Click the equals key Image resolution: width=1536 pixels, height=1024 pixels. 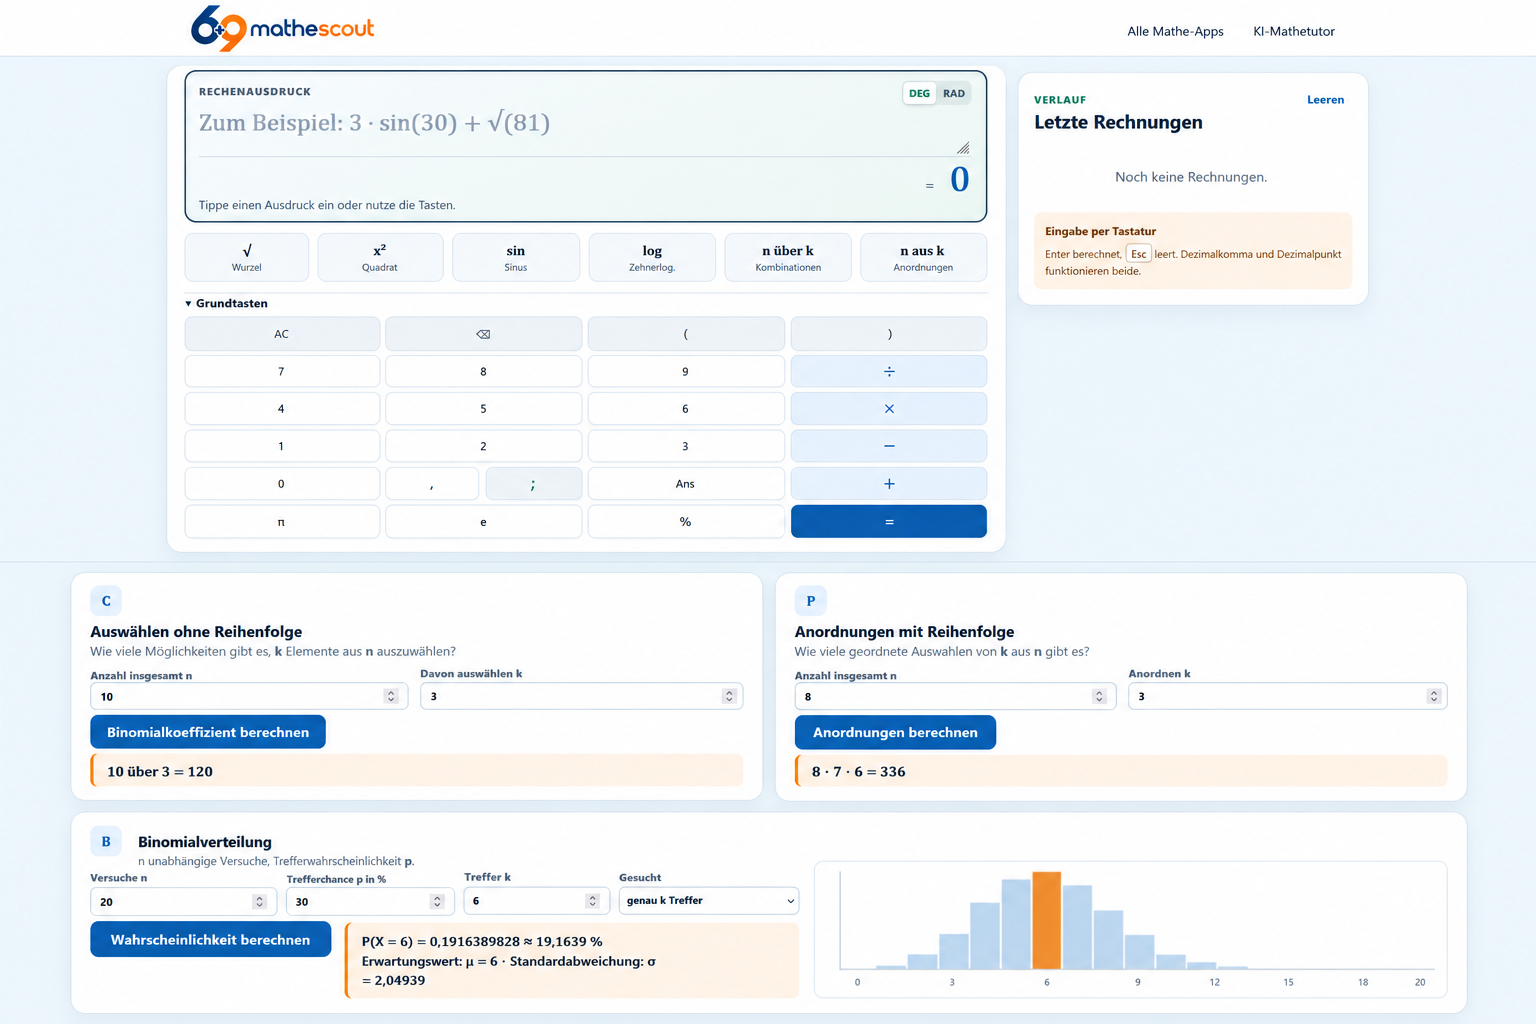(889, 522)
